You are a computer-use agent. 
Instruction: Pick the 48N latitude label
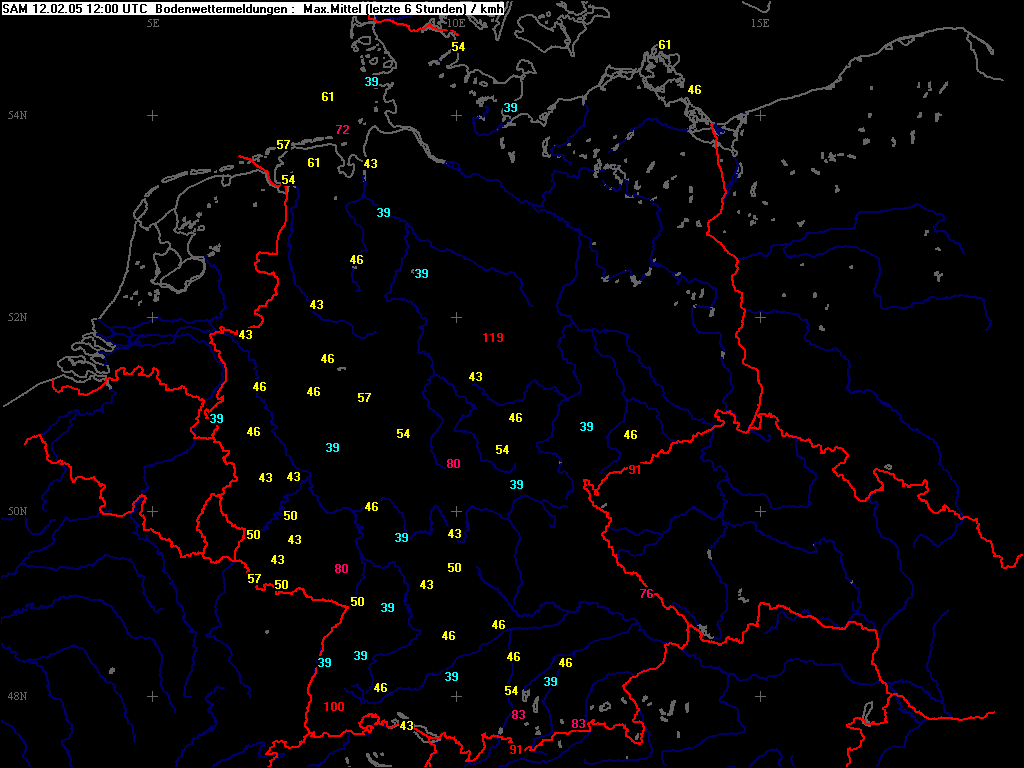17,697
